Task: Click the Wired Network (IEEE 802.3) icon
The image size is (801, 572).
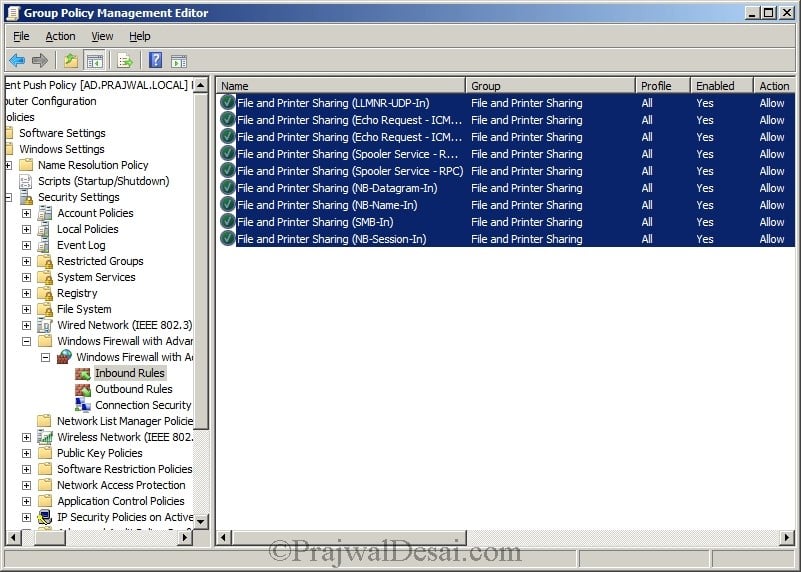Action: click(x=45, y=325)
